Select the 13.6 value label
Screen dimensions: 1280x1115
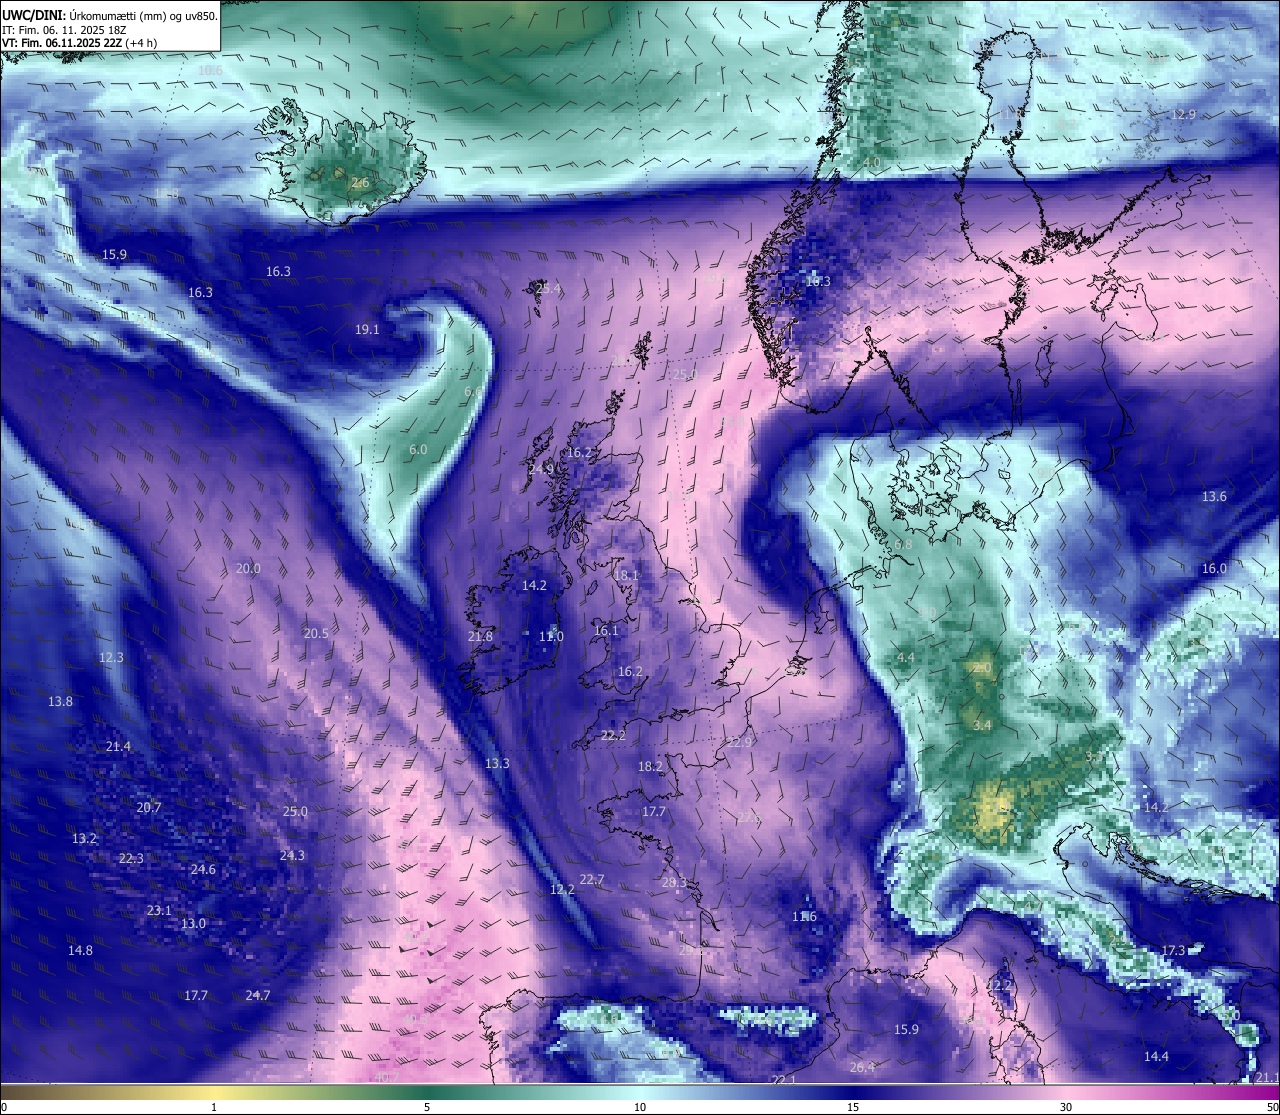point(1214,496)
